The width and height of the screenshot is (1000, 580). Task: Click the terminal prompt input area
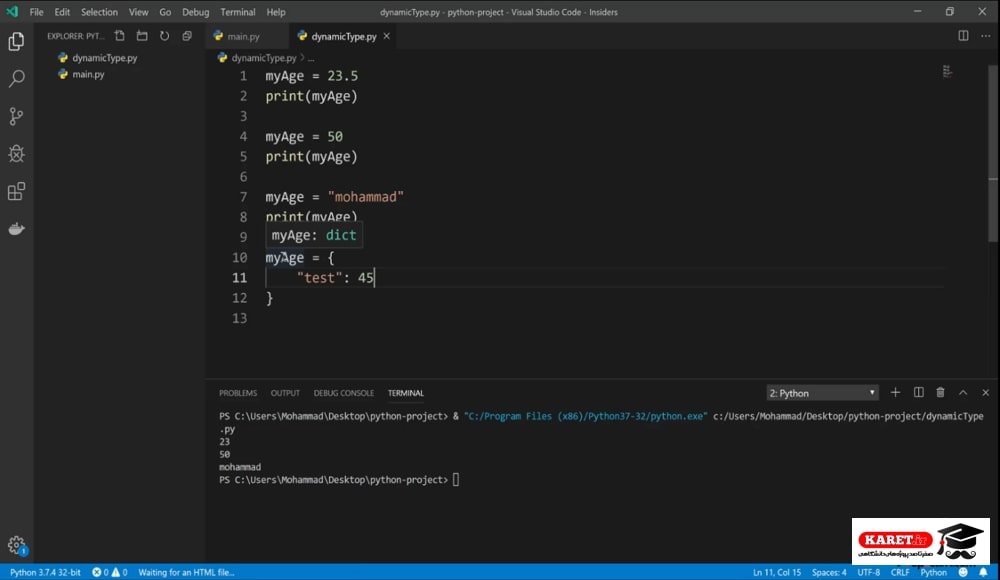tap(456, 480)
